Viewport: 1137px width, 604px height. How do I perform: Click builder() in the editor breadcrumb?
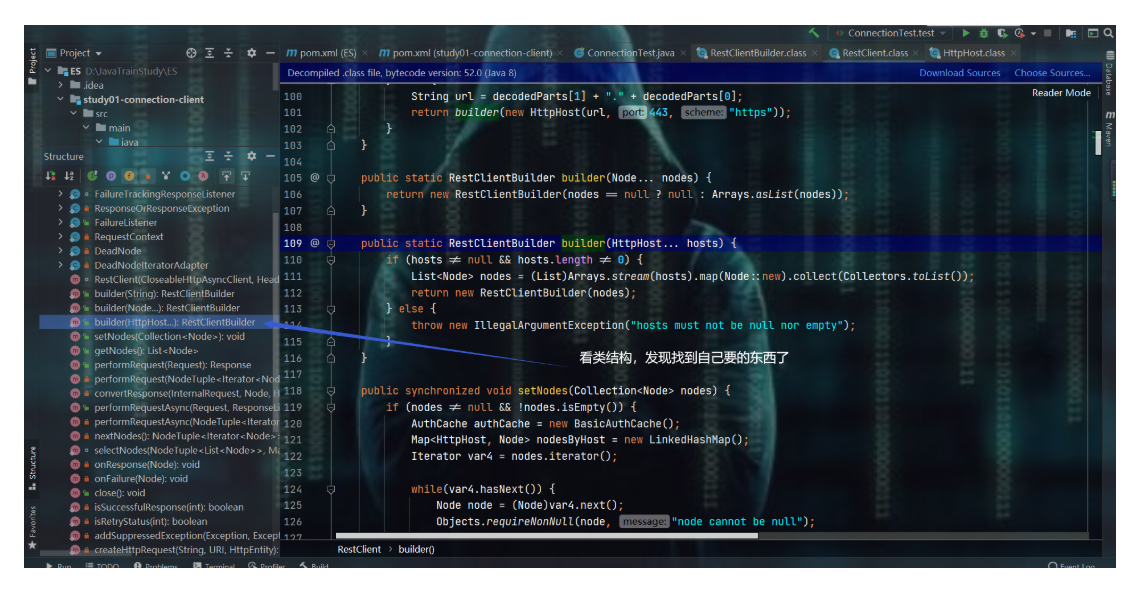[417, 550]
